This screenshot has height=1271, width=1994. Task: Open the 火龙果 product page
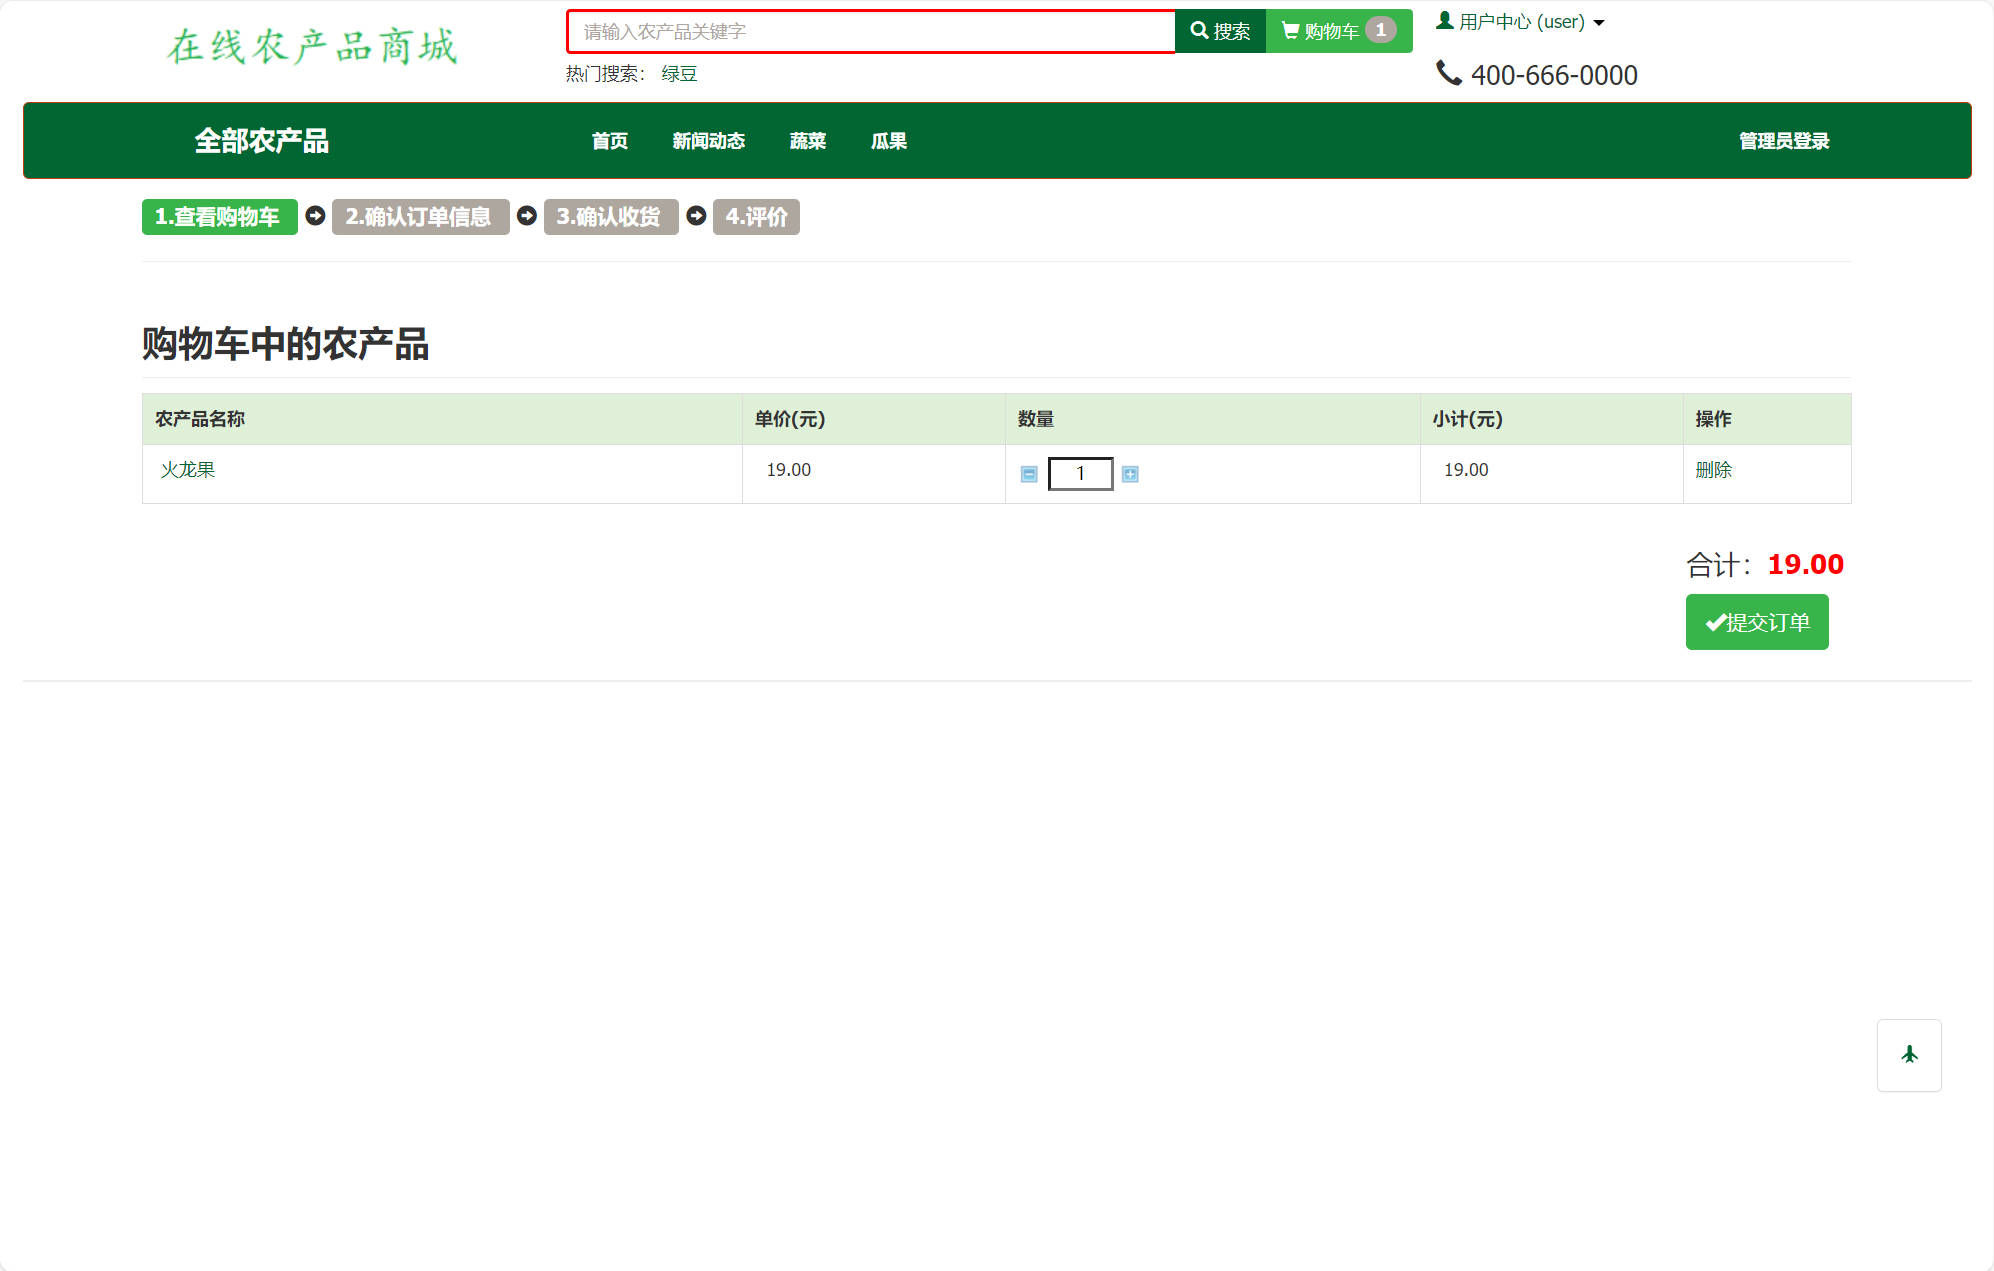(x=188, y=470)
